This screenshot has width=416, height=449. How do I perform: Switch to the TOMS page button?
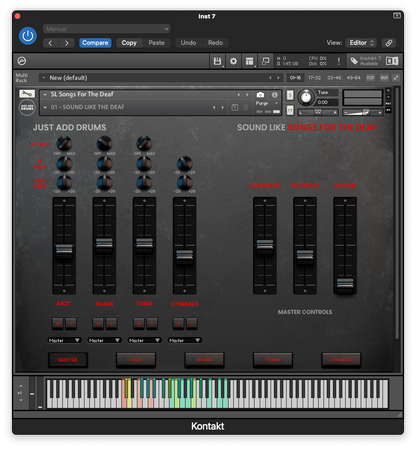(x=273, y=360)
